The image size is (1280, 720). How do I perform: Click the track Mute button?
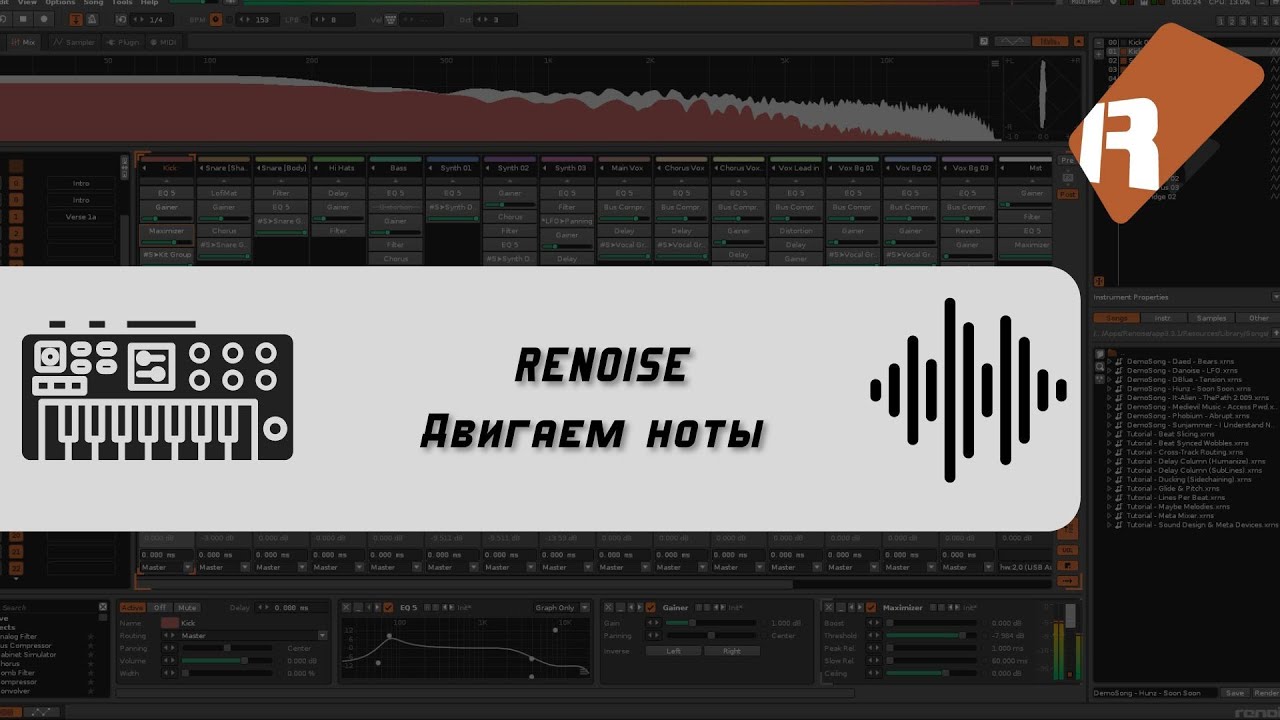click(187, 607)
